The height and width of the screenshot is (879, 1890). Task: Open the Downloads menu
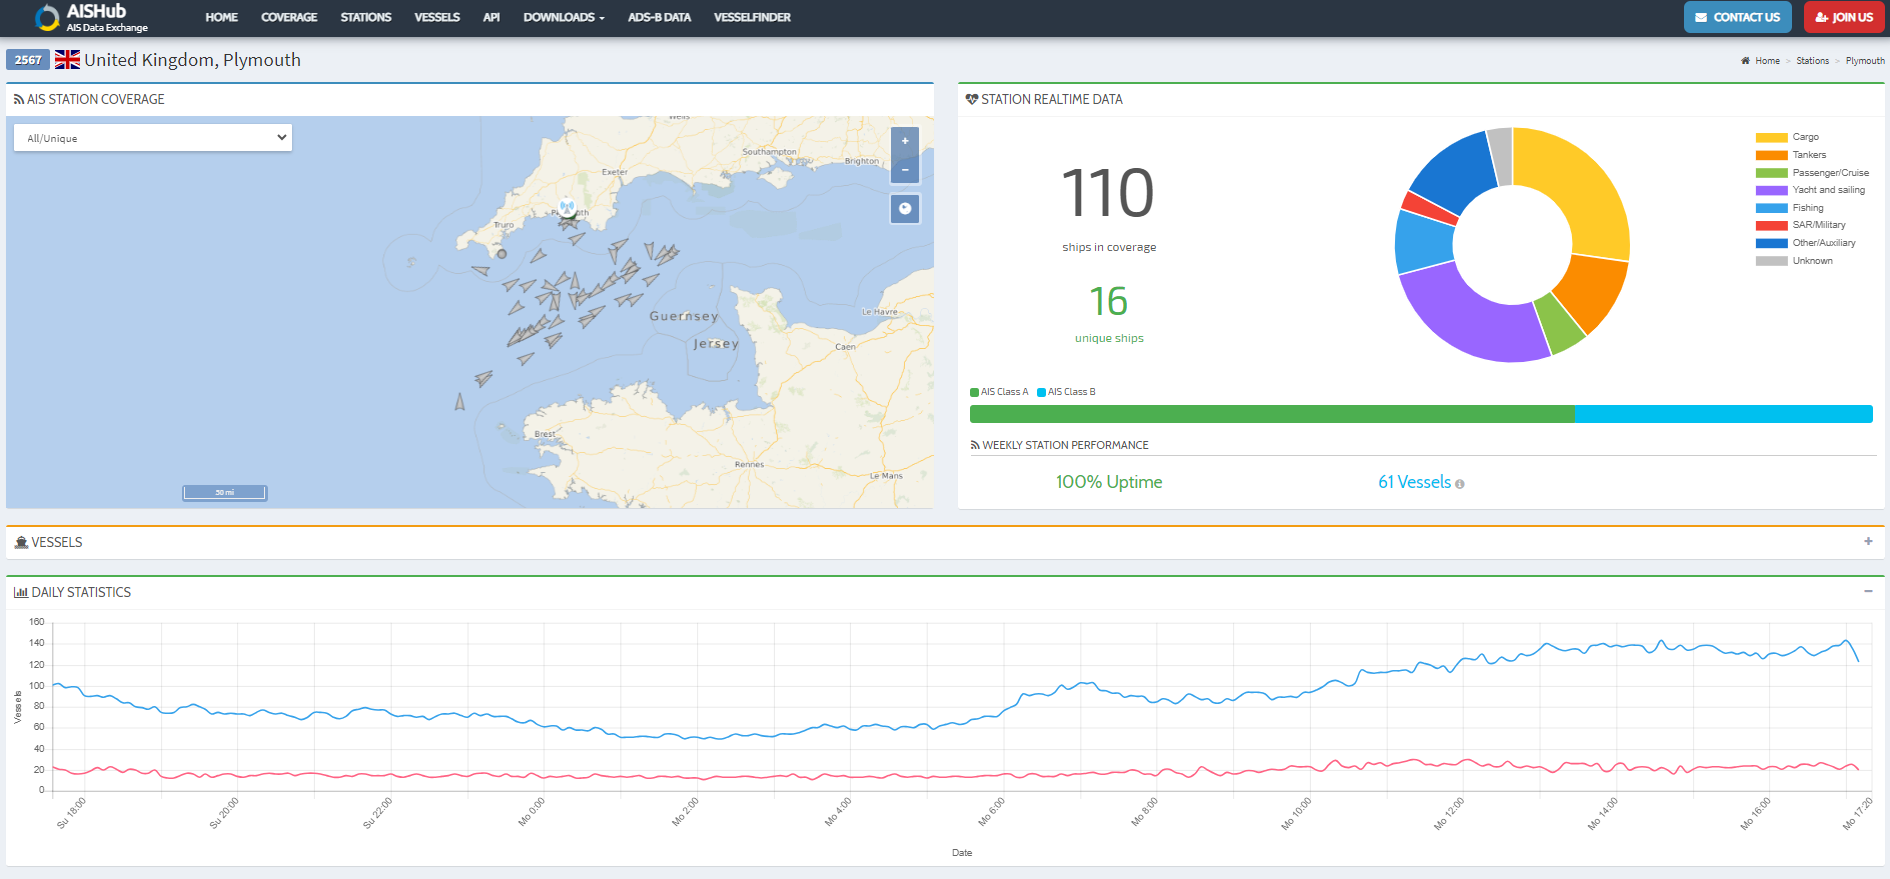point(563,18)
